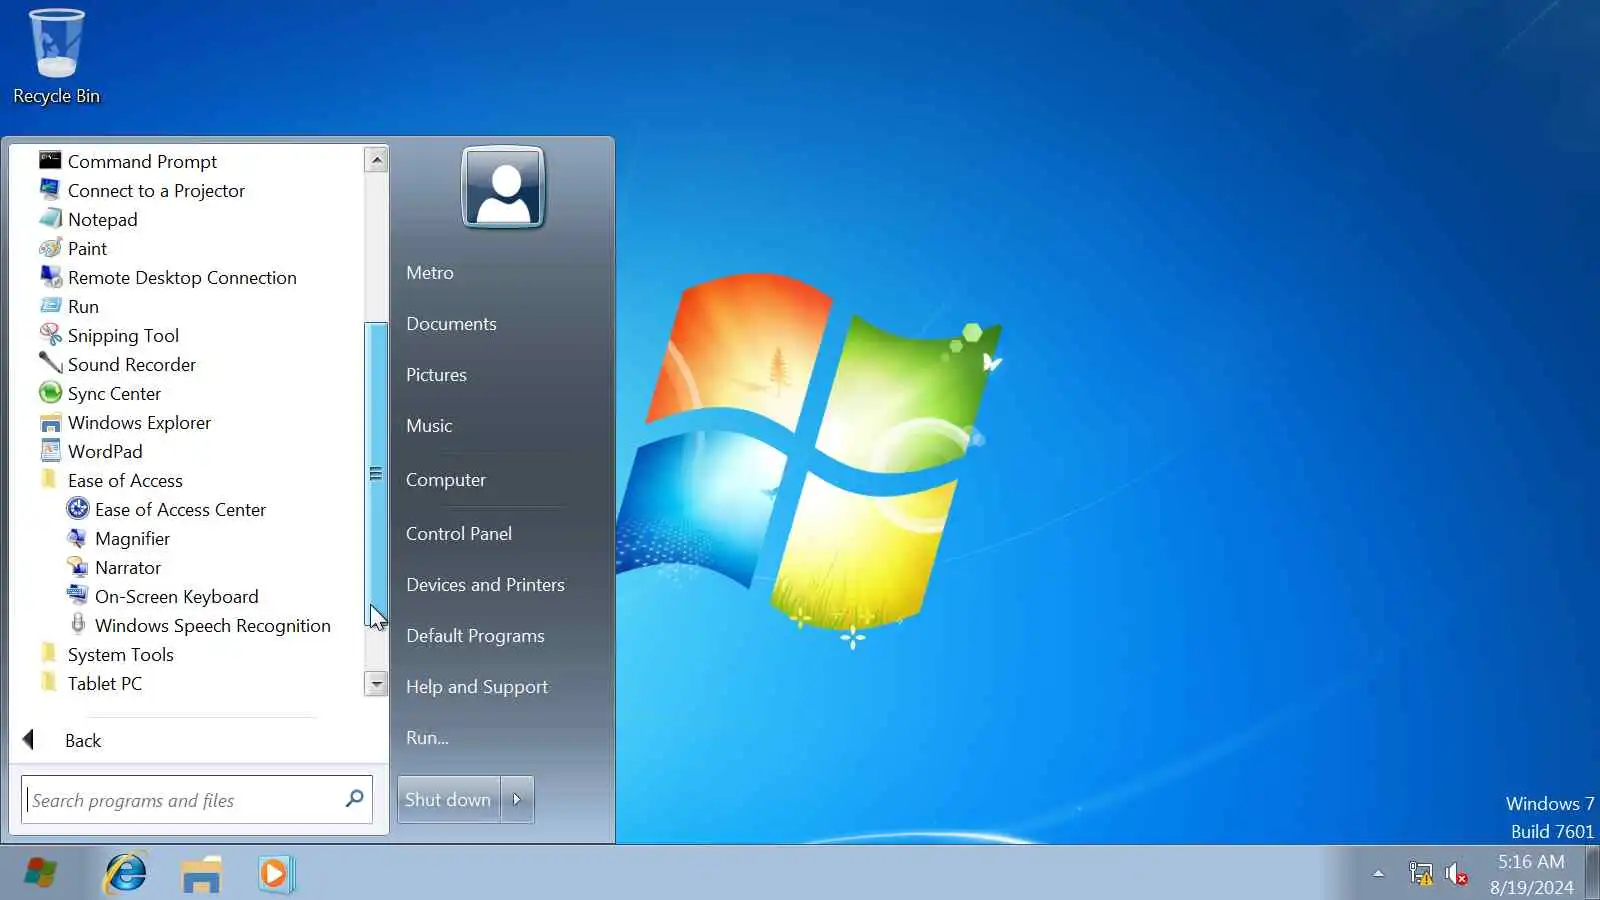Open WordPad via its icon
Image resolution: width=1600 pixels, height=900 pixels.
pos(50,450)
